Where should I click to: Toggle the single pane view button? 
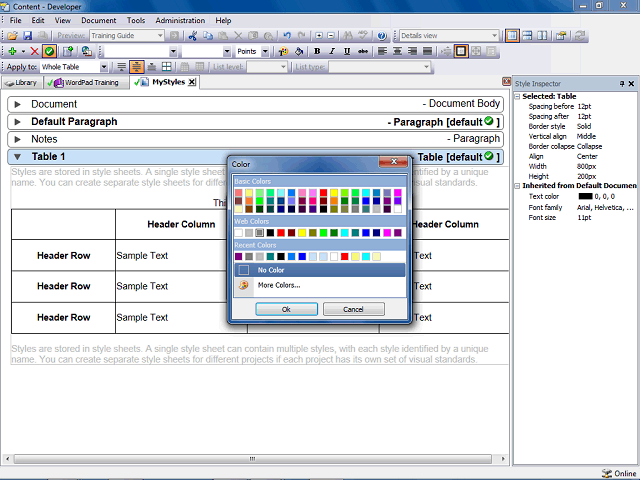click(512, 36)
